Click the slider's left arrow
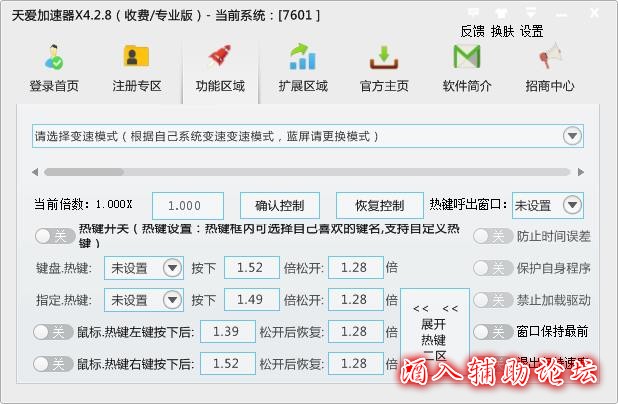Screen dimensions: 618x404 tap(35, 172)
